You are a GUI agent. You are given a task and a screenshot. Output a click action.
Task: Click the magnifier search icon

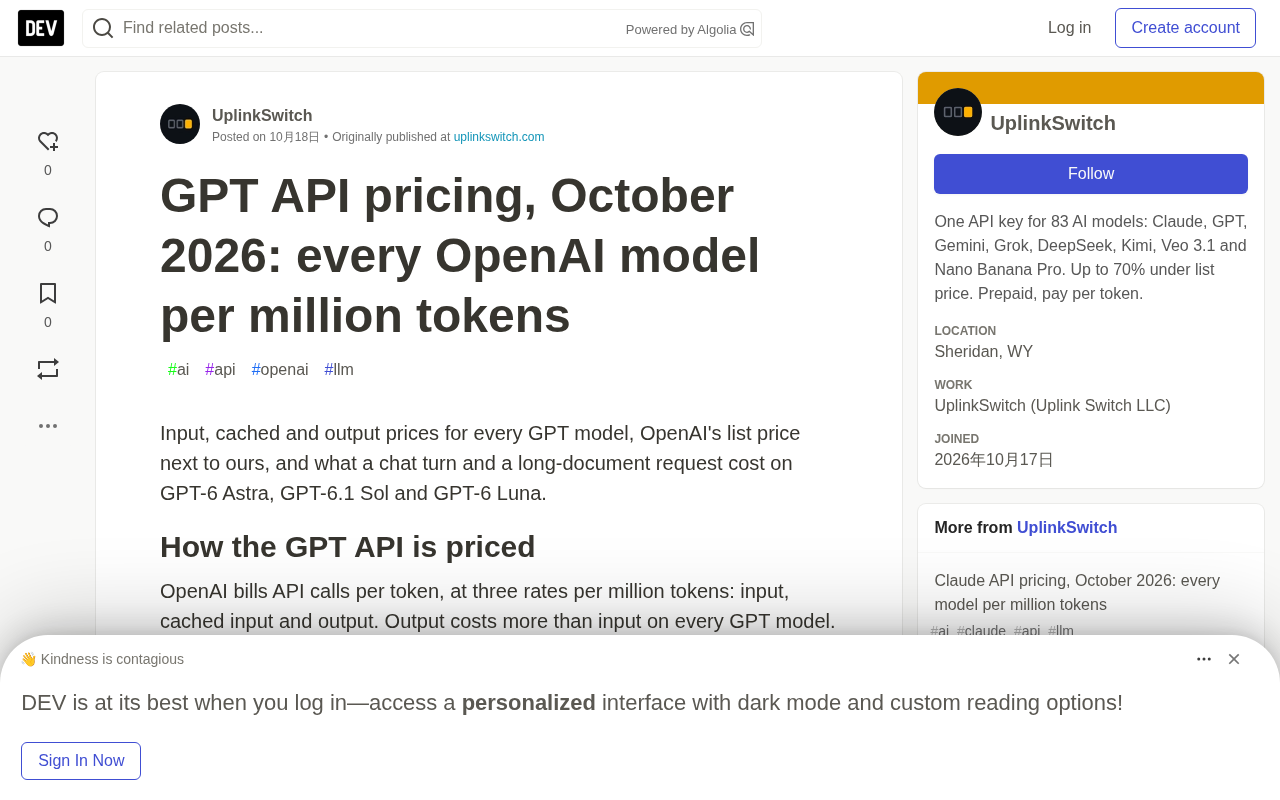pos(103,28)
